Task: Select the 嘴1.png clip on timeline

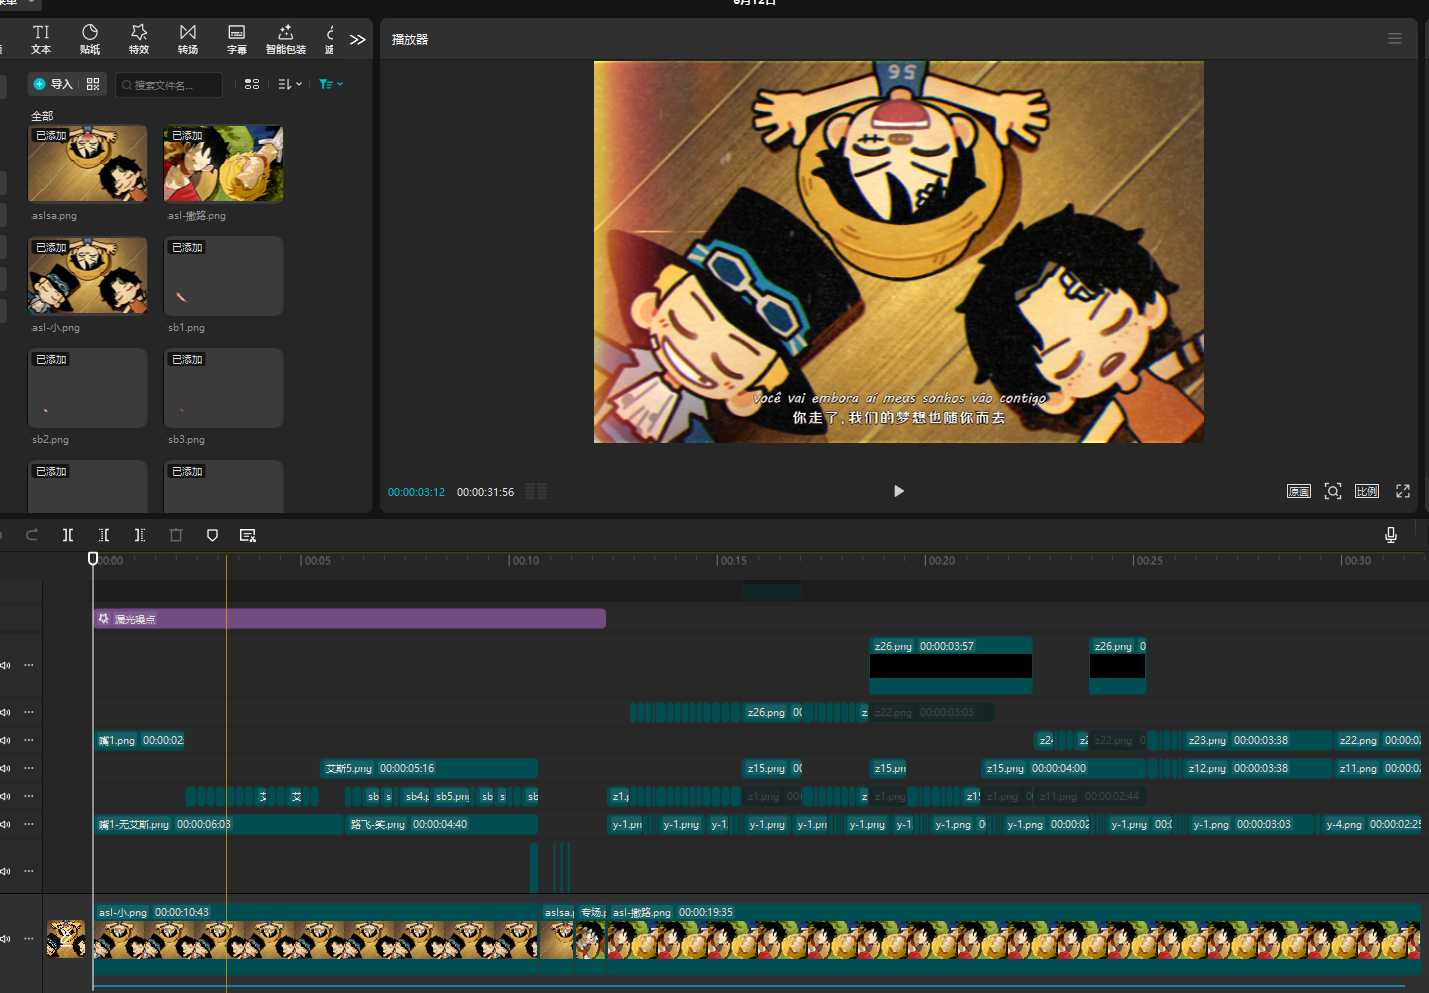Action: tap(139, 740)
